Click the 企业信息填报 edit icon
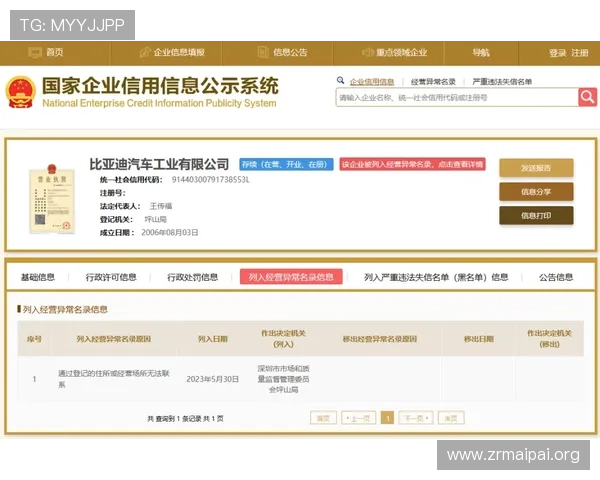Screen dimensions: 600x480 tap(145, 52)
